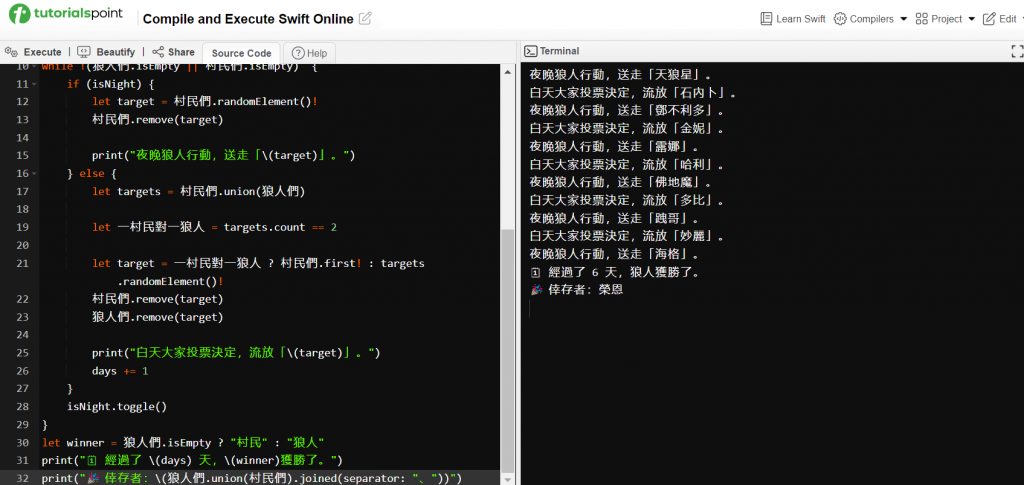Image resolution: width=1024 pixels, height=485 pixels.
Task: Click terminal output line mentioning 跩哥
Action: click(x=615, y=218)
